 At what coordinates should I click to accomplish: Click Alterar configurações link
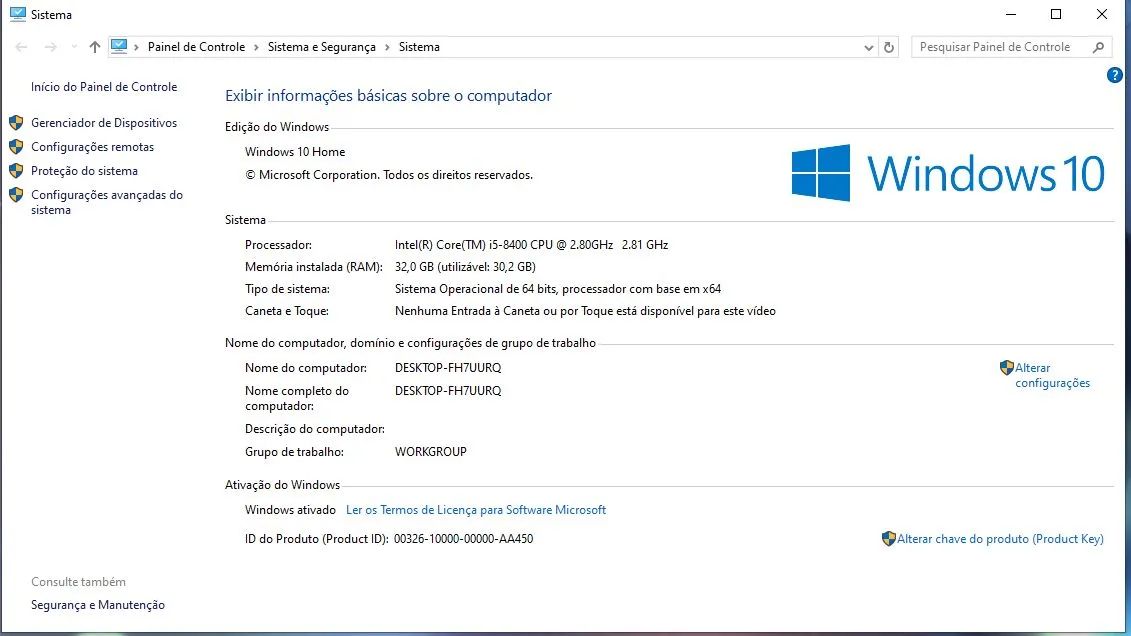(1052, 375)
